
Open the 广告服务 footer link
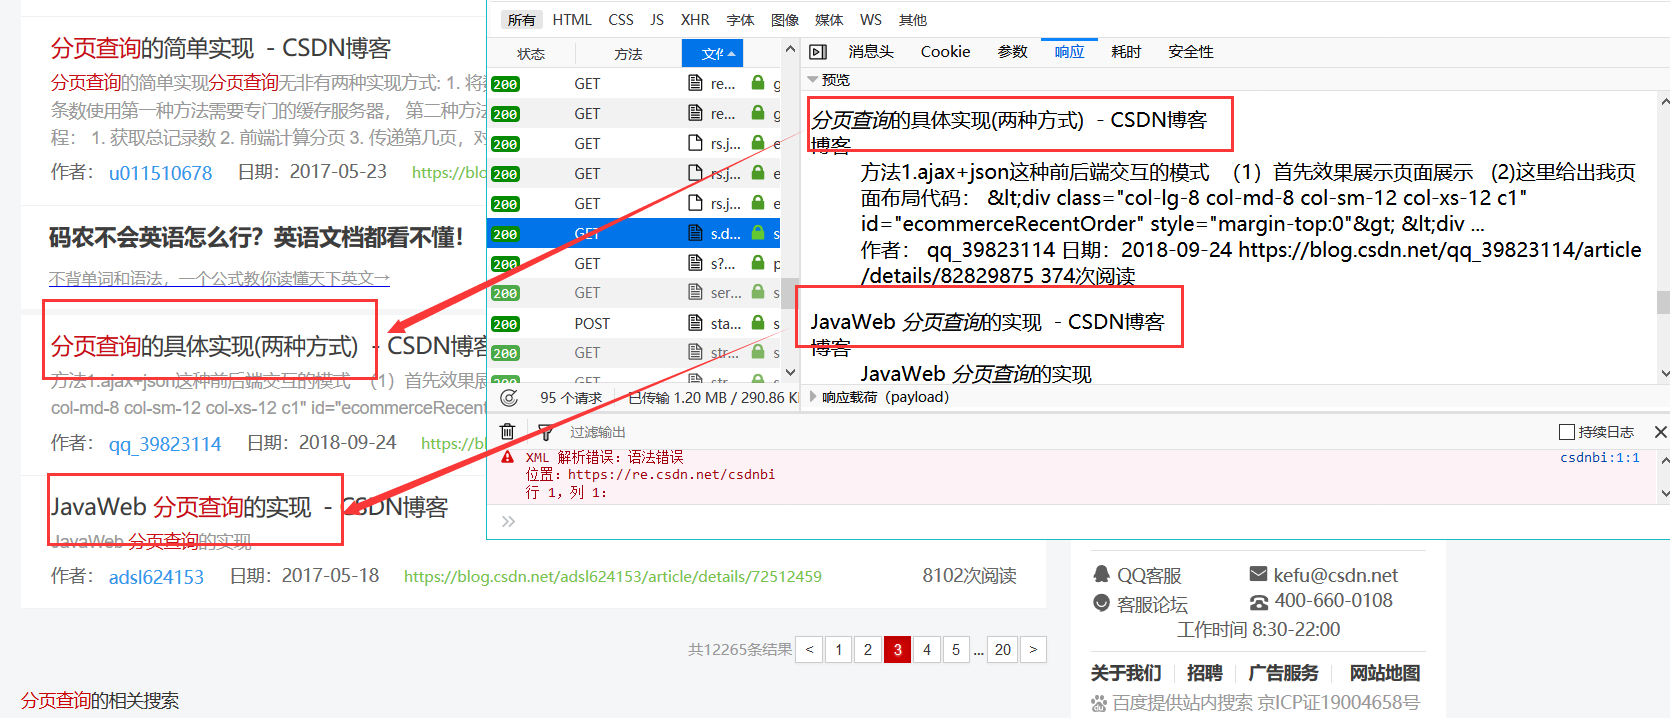(x=1284, y=673)
